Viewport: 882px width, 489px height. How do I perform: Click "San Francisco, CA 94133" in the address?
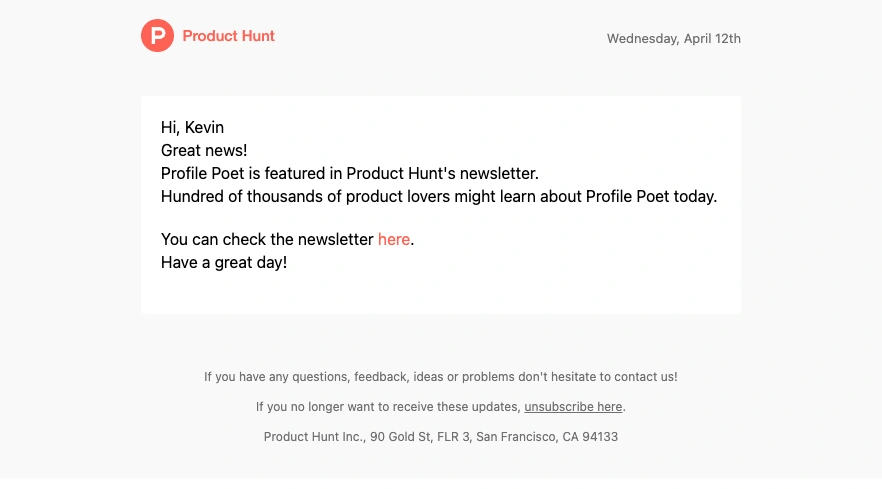tap(547, 437)
